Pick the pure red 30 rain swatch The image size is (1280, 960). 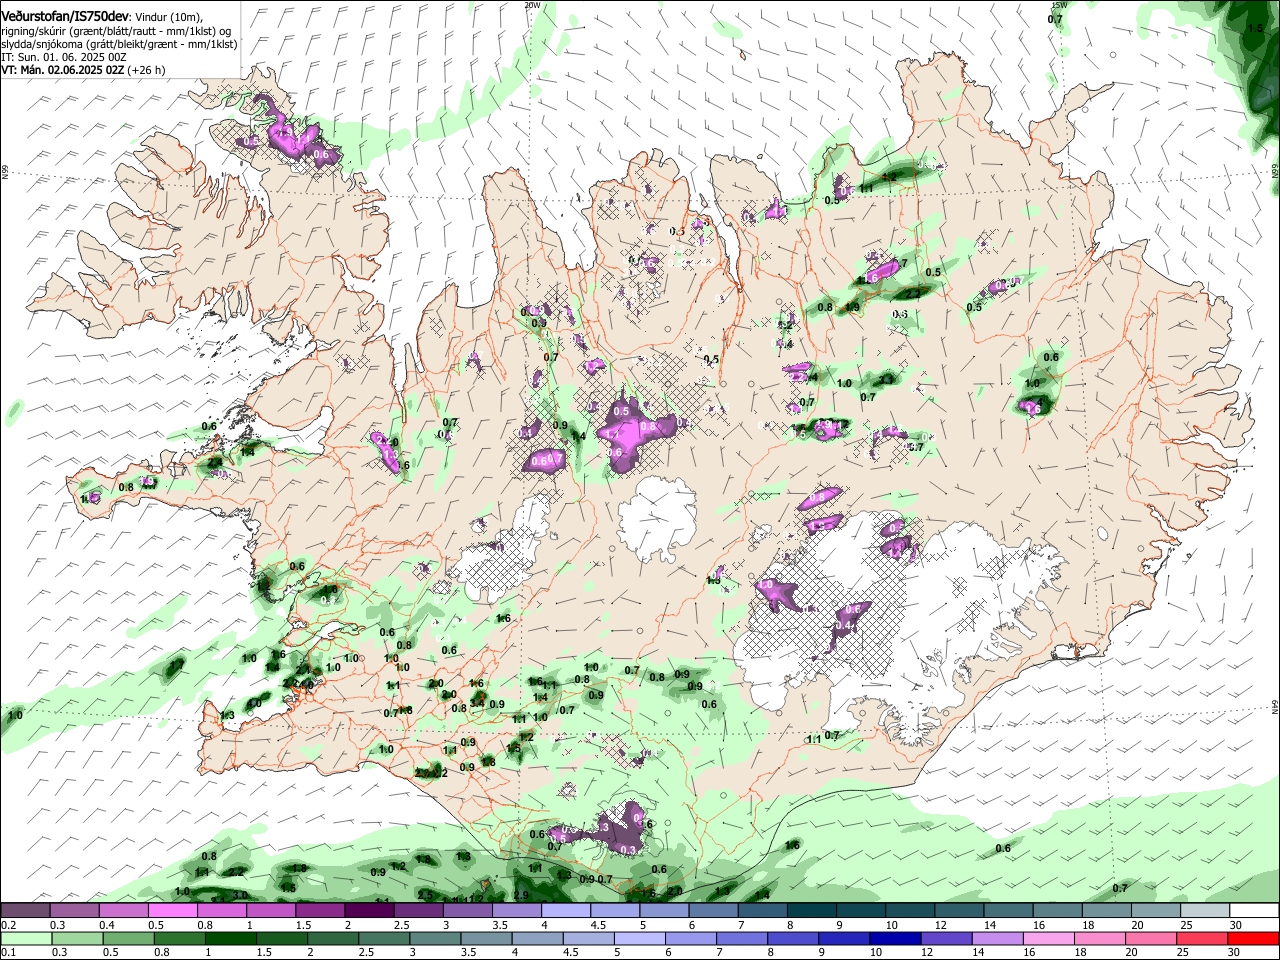pyautogui.click(x=1253, y=939)
